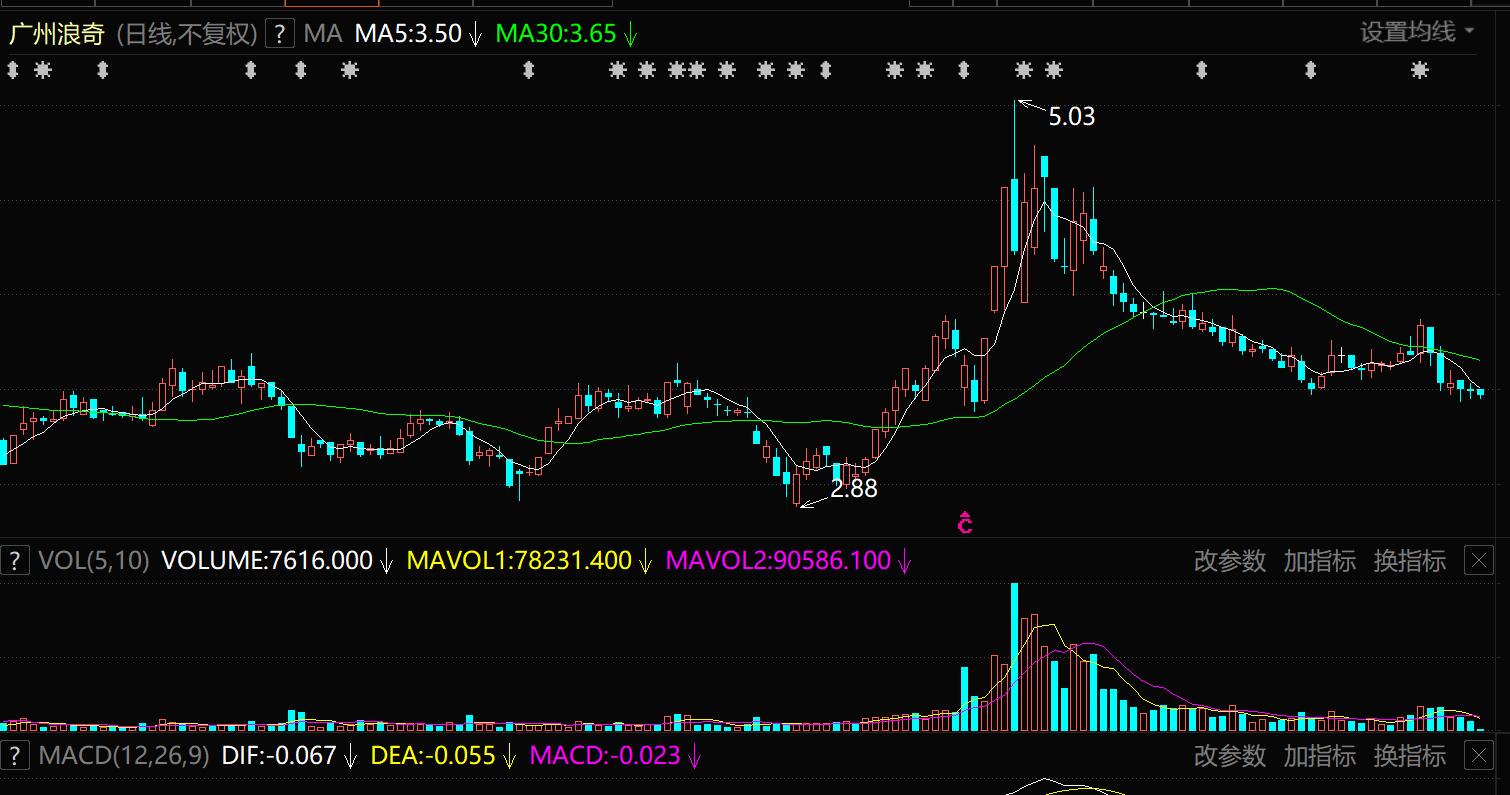Screen dimensions: 1510x795
Task: Click 加指标 in the MACD panel
Action: click(1320, 755)
